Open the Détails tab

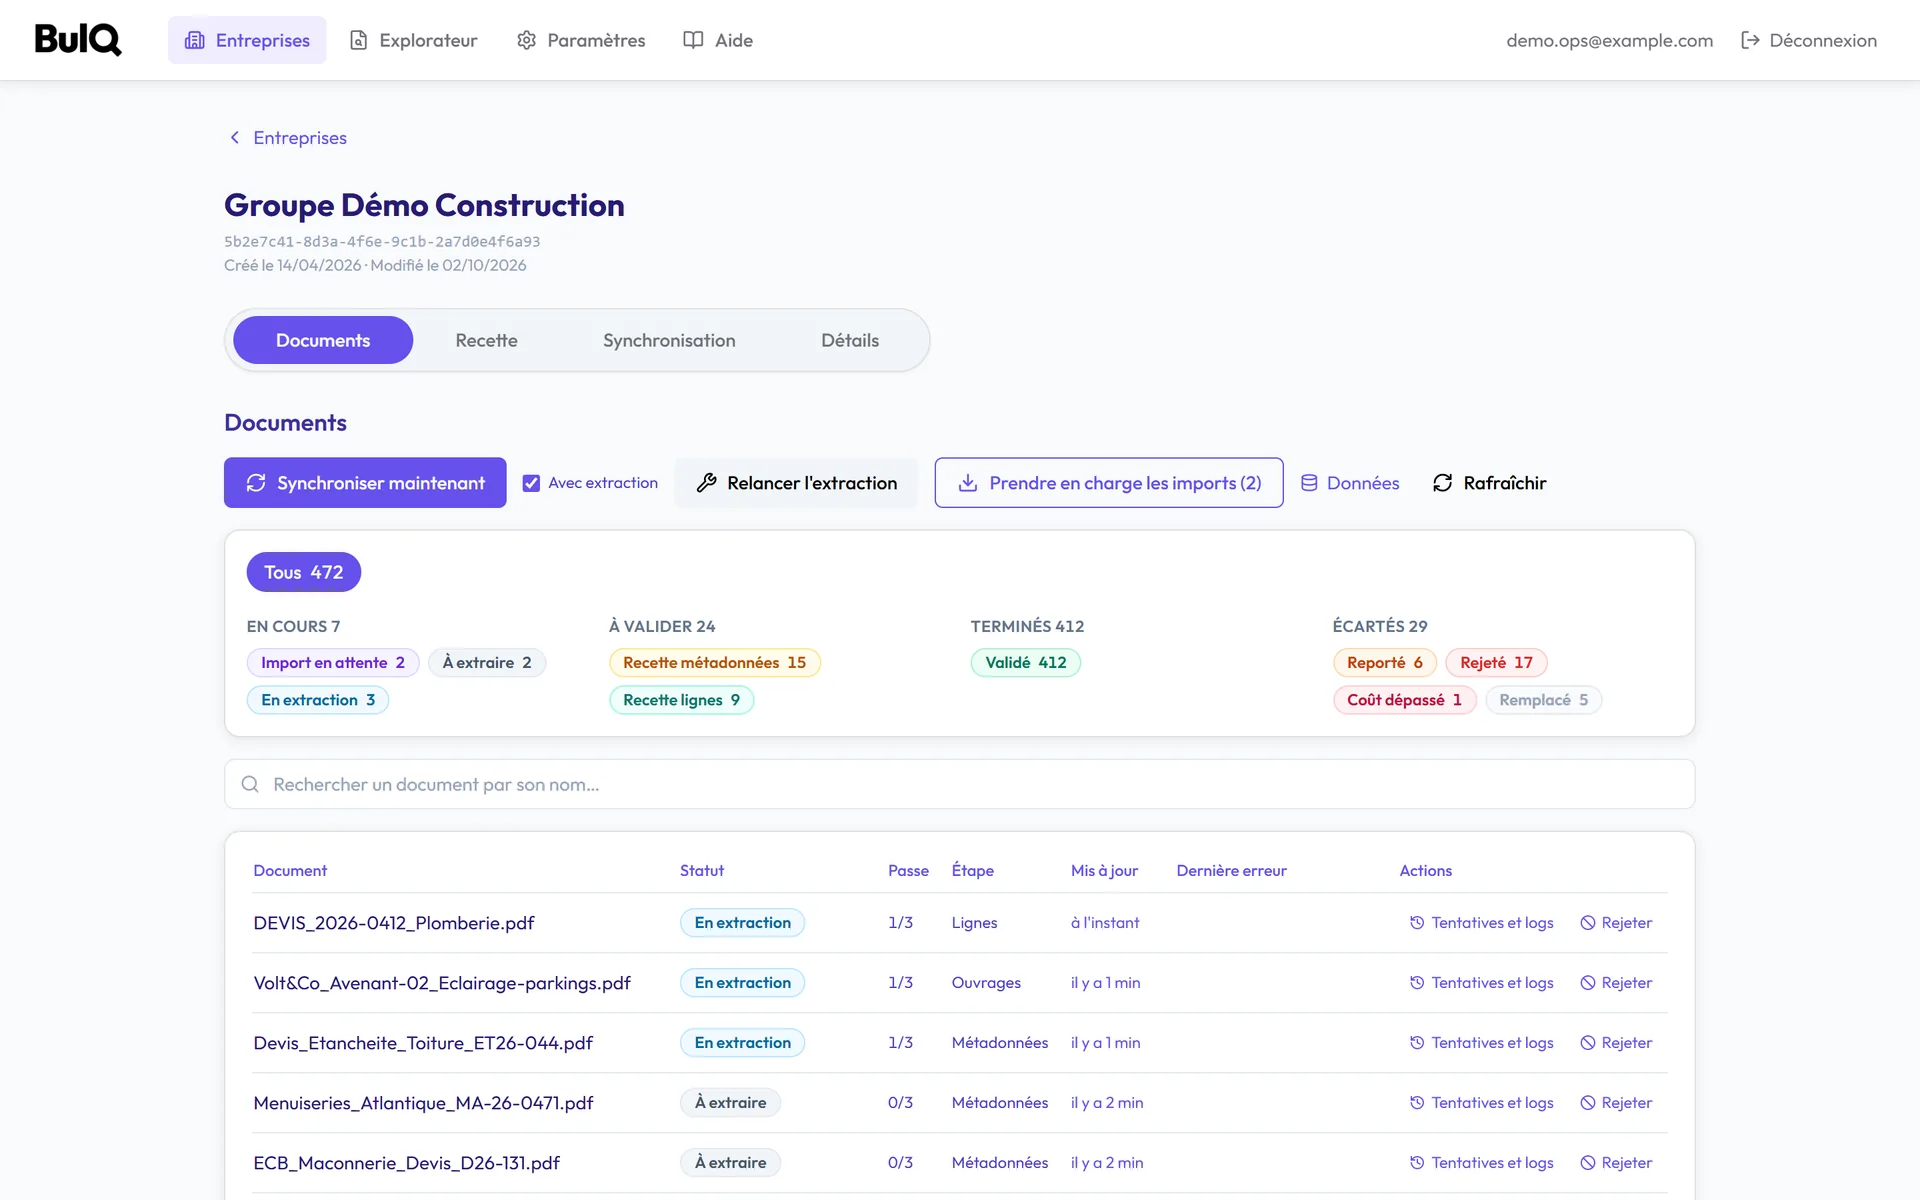pos(850,340)
